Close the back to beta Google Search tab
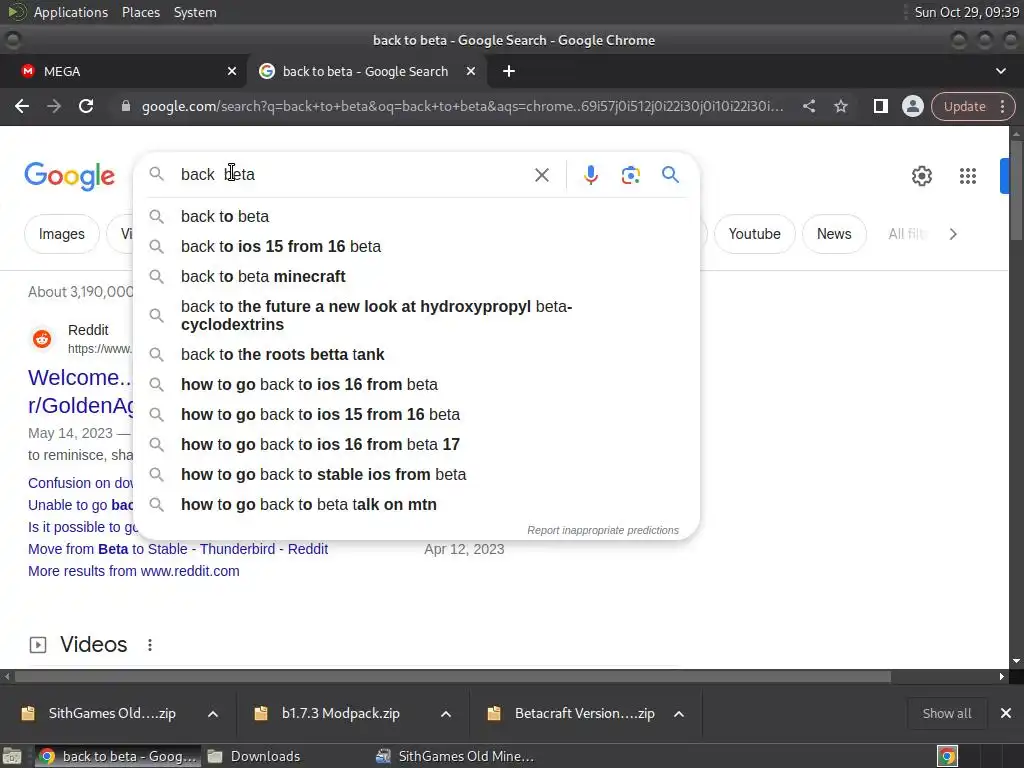The image size is (1024, 768). 471,71
